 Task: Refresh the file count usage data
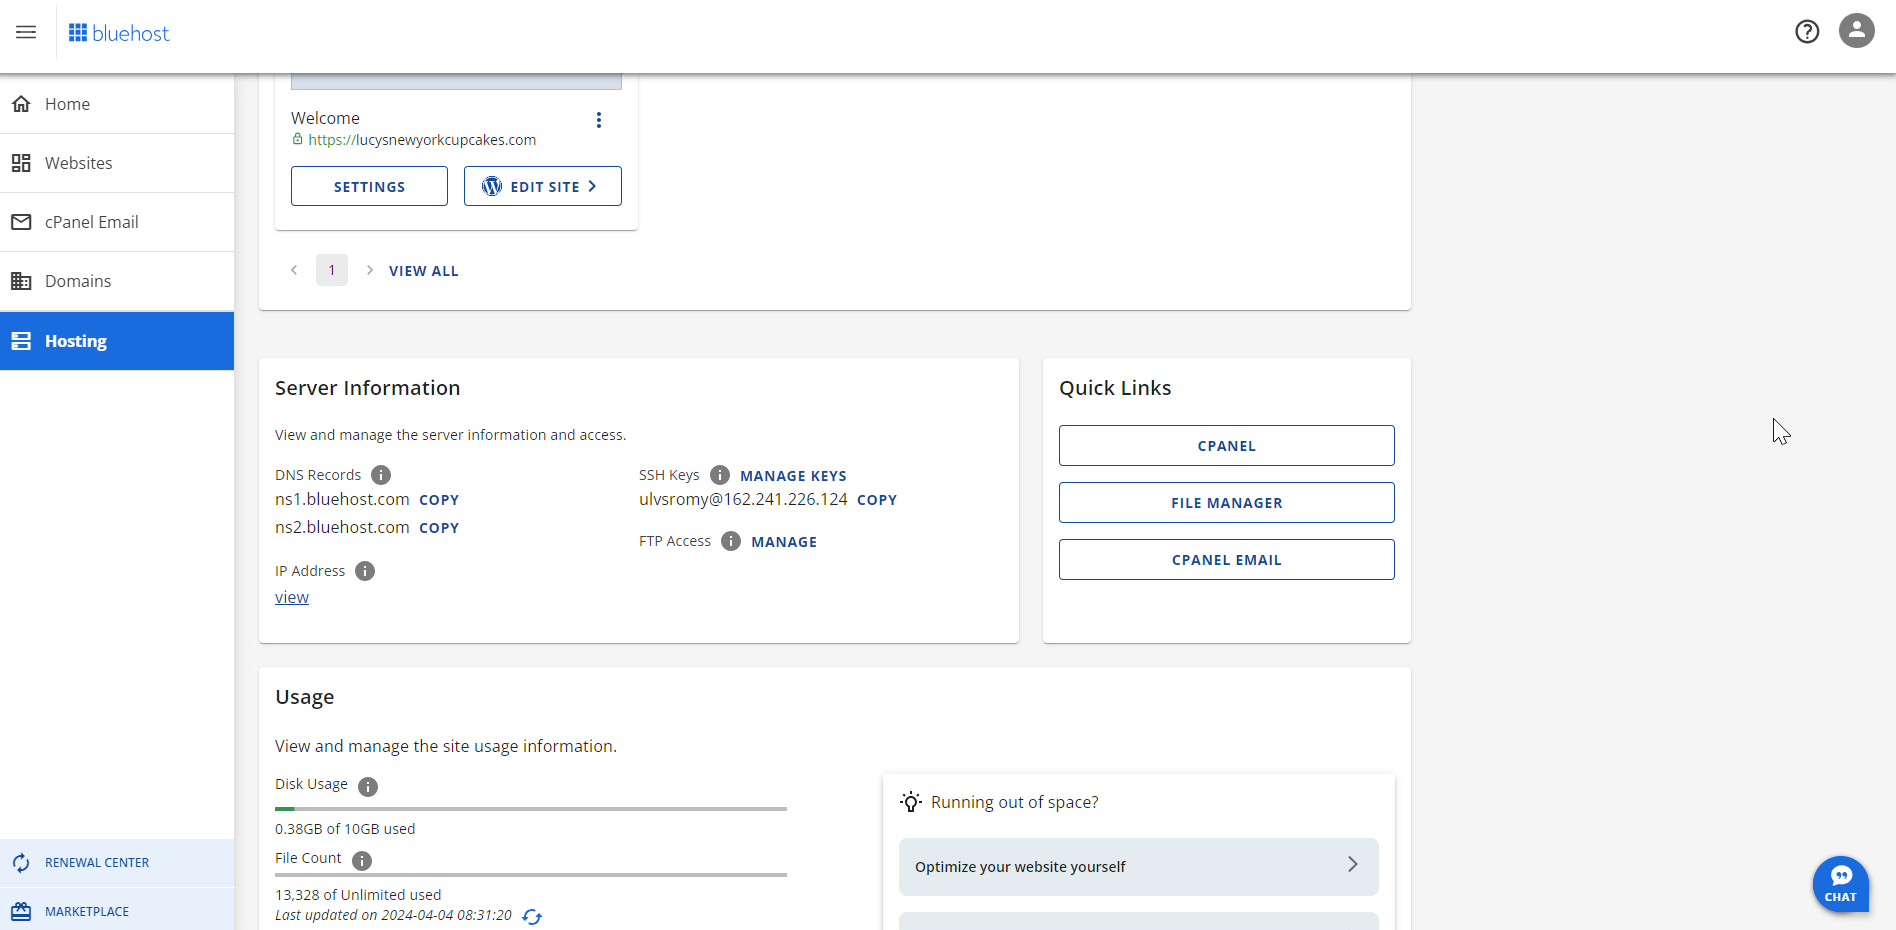[x=532, y=916]
